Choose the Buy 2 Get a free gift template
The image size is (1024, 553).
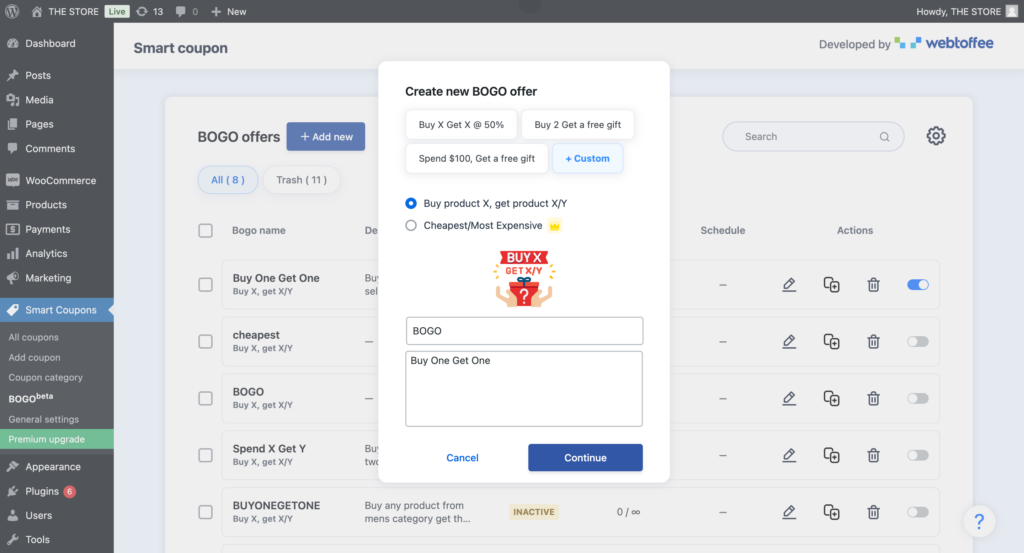point(577,125)
